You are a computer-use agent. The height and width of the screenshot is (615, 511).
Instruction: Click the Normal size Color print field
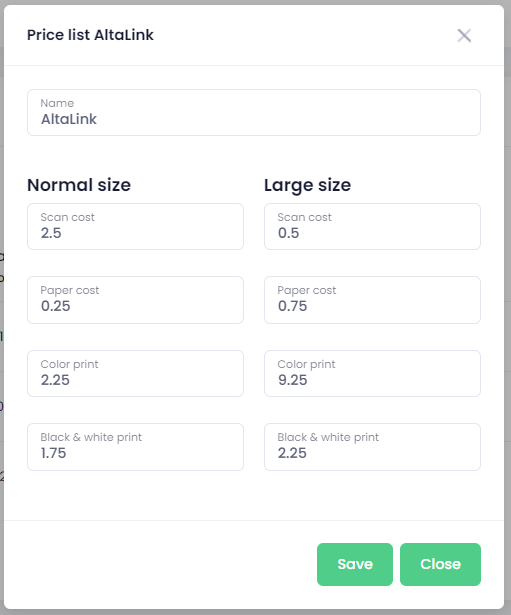tap(135, 373)
